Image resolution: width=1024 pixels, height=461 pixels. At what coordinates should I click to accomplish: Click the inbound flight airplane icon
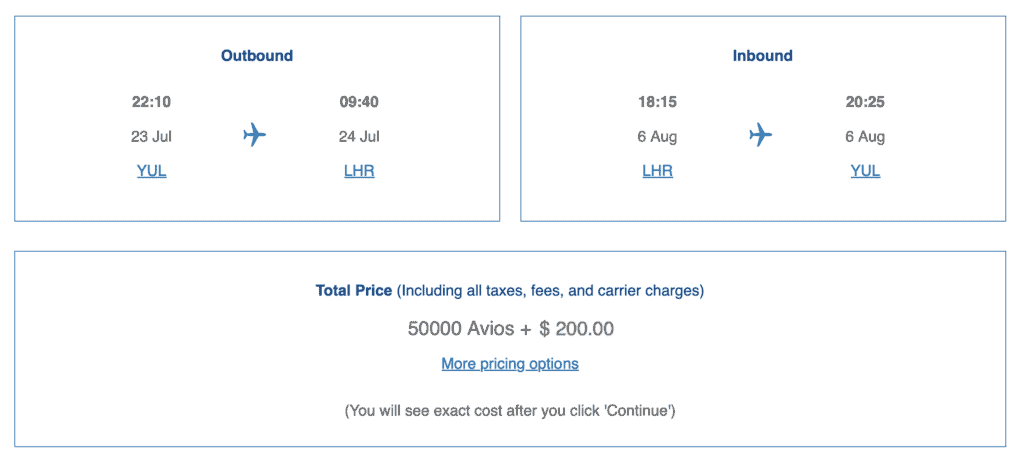(761, 135)
